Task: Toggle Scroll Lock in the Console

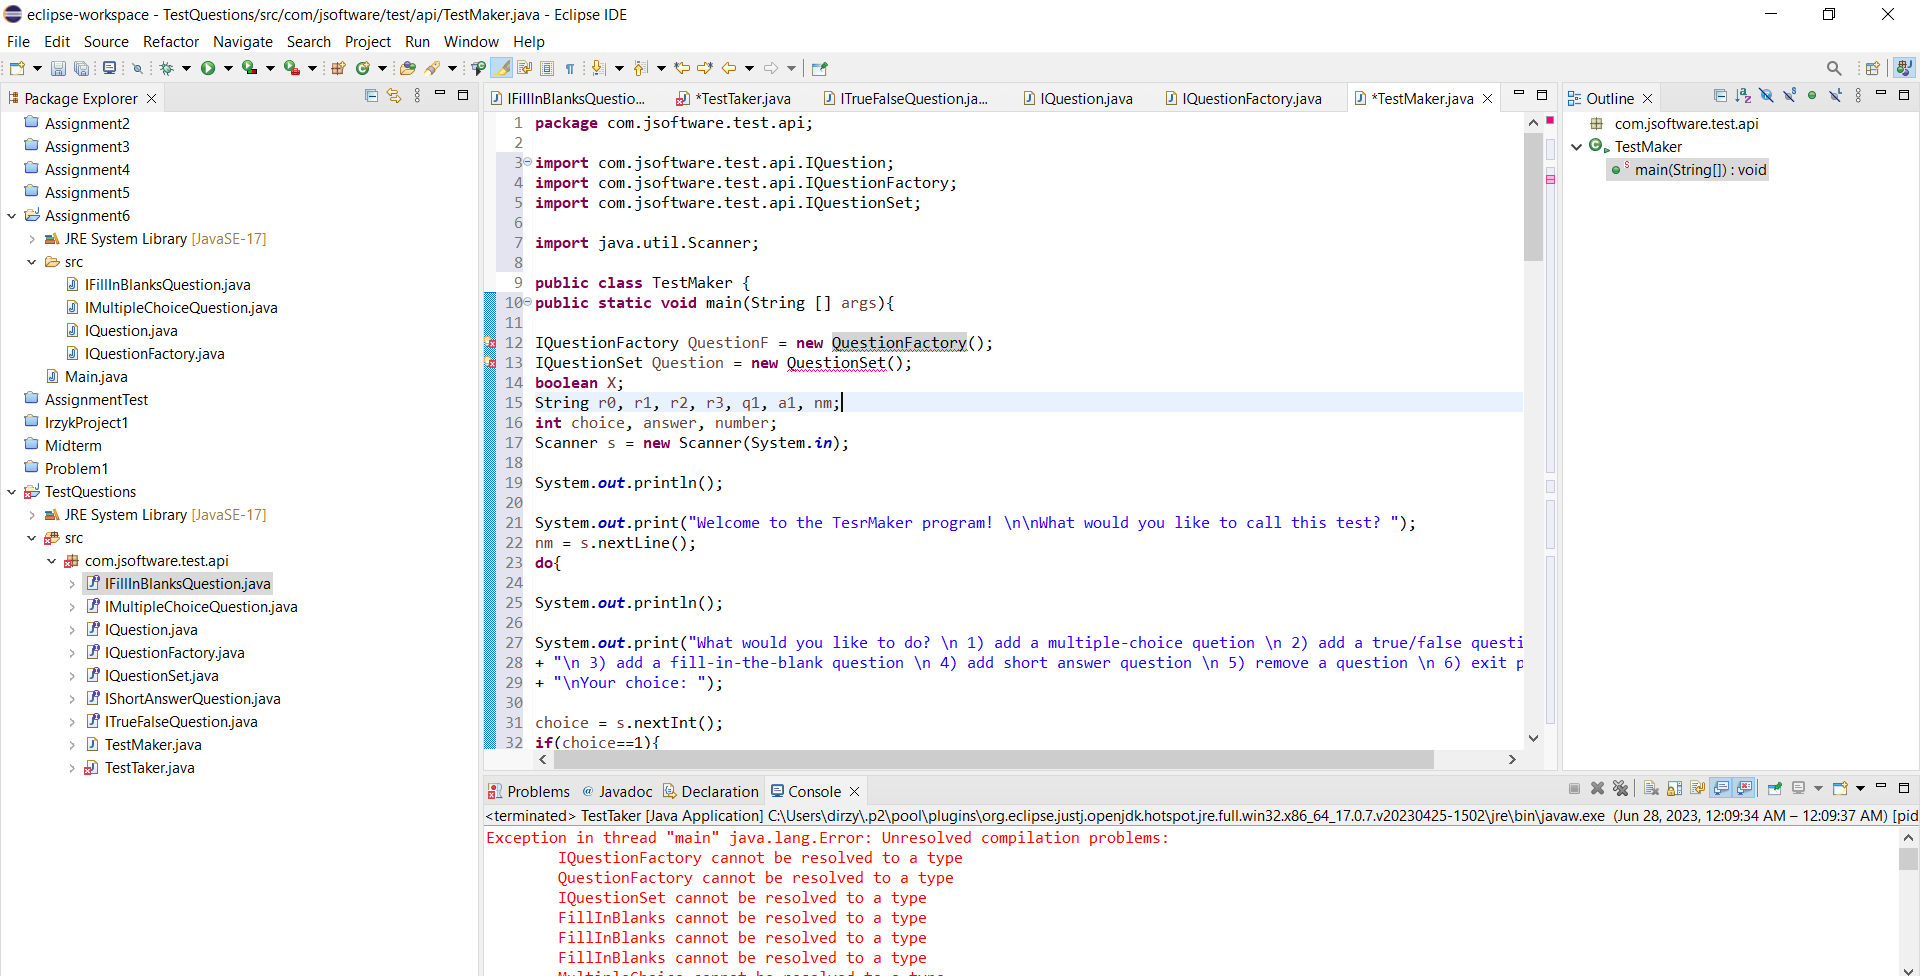Action: 1674,788
